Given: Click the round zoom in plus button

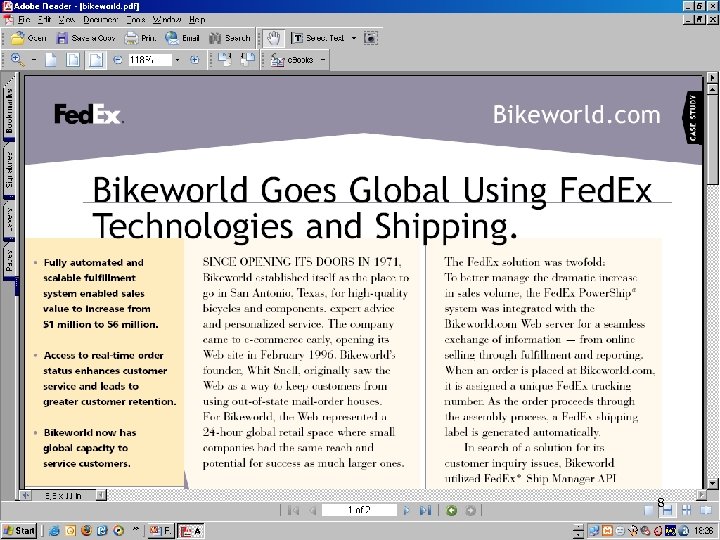Looking at the screenshot, I should (195, 60).
